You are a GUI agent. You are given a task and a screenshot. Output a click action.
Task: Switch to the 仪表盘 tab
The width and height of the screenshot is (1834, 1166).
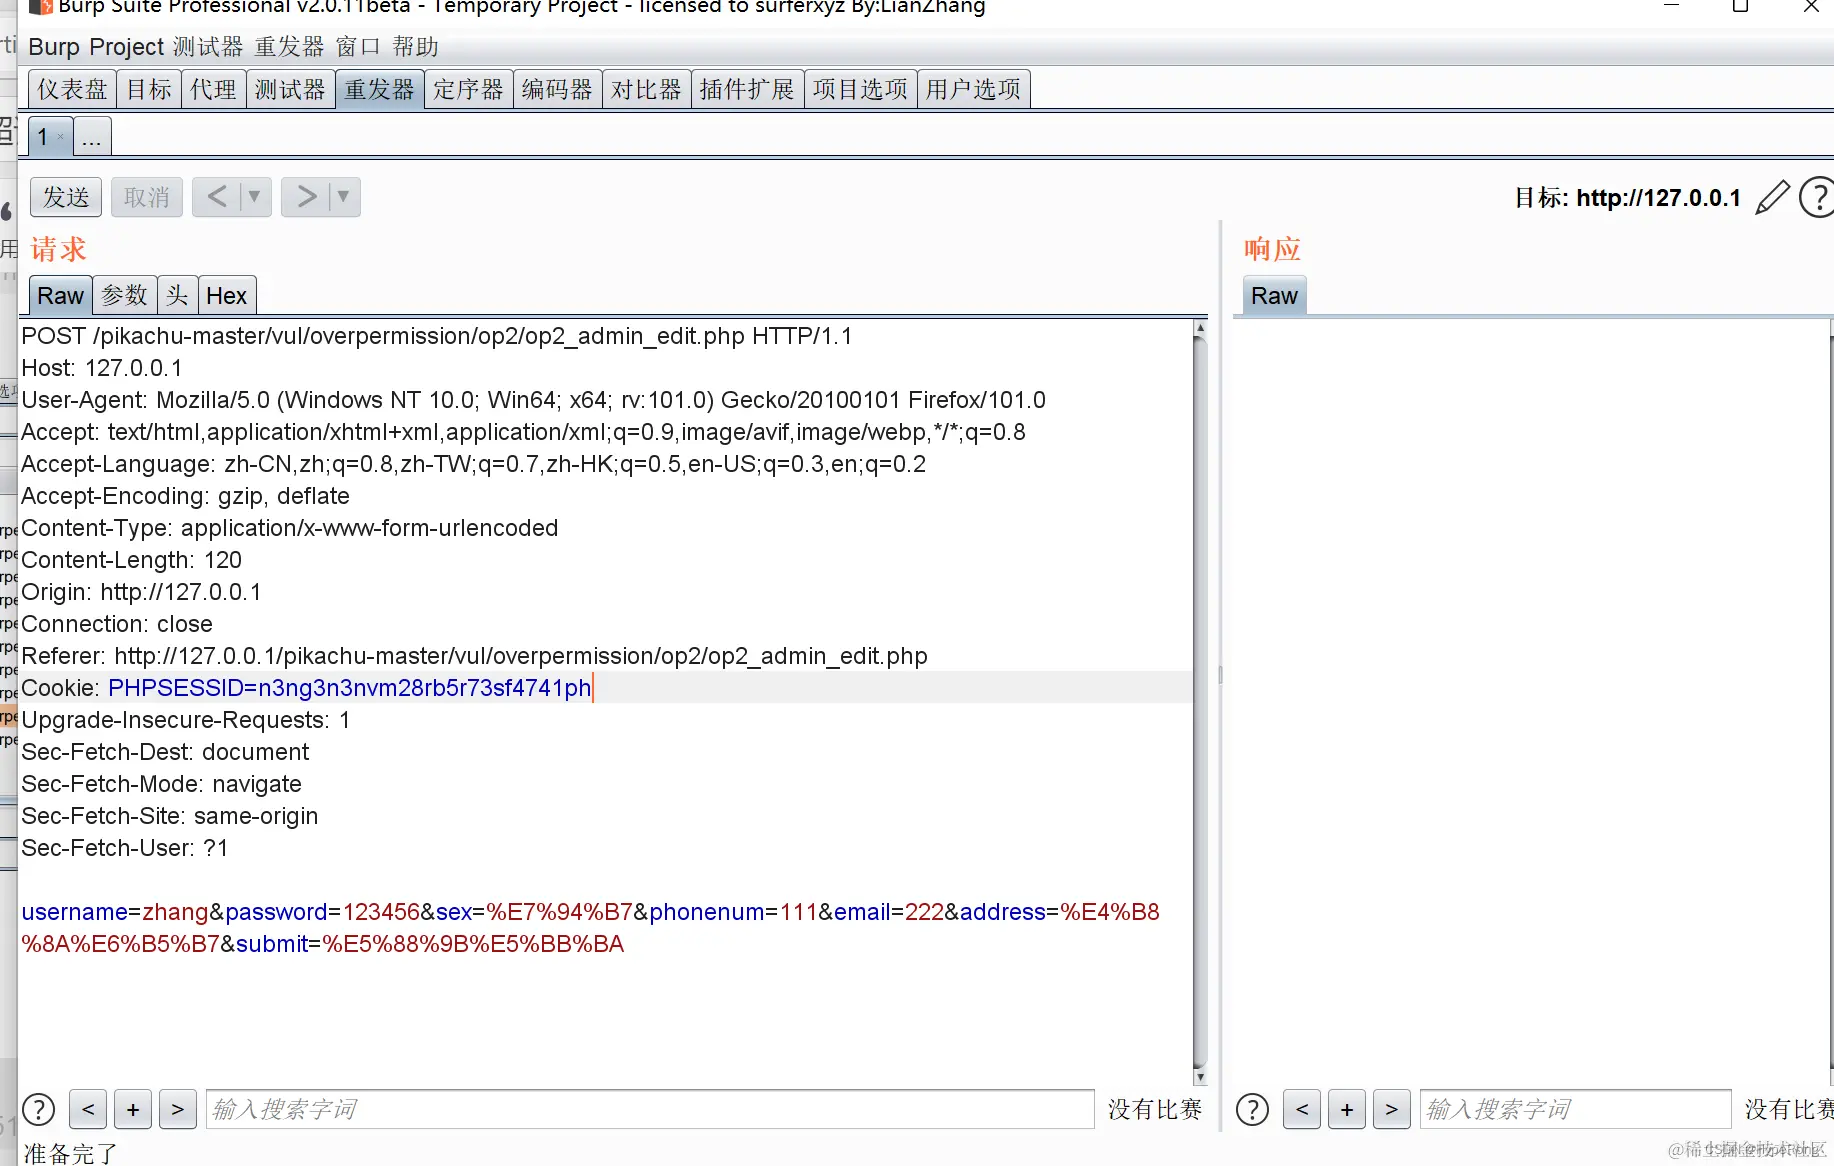[x=72, y=89]
